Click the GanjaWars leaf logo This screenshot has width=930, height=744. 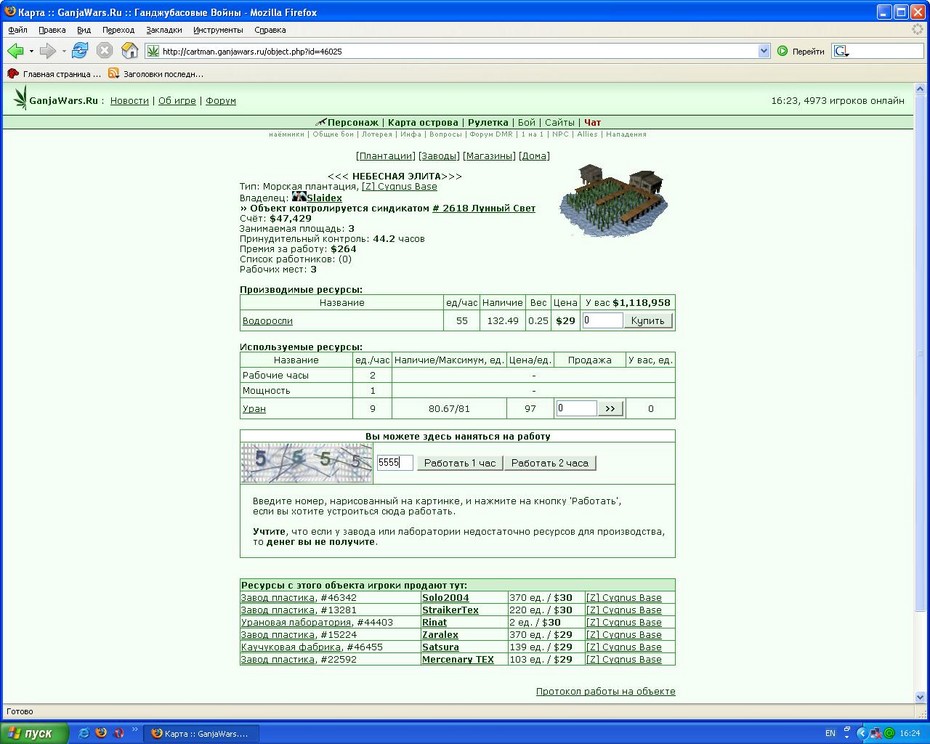click(x=21, y=98)
